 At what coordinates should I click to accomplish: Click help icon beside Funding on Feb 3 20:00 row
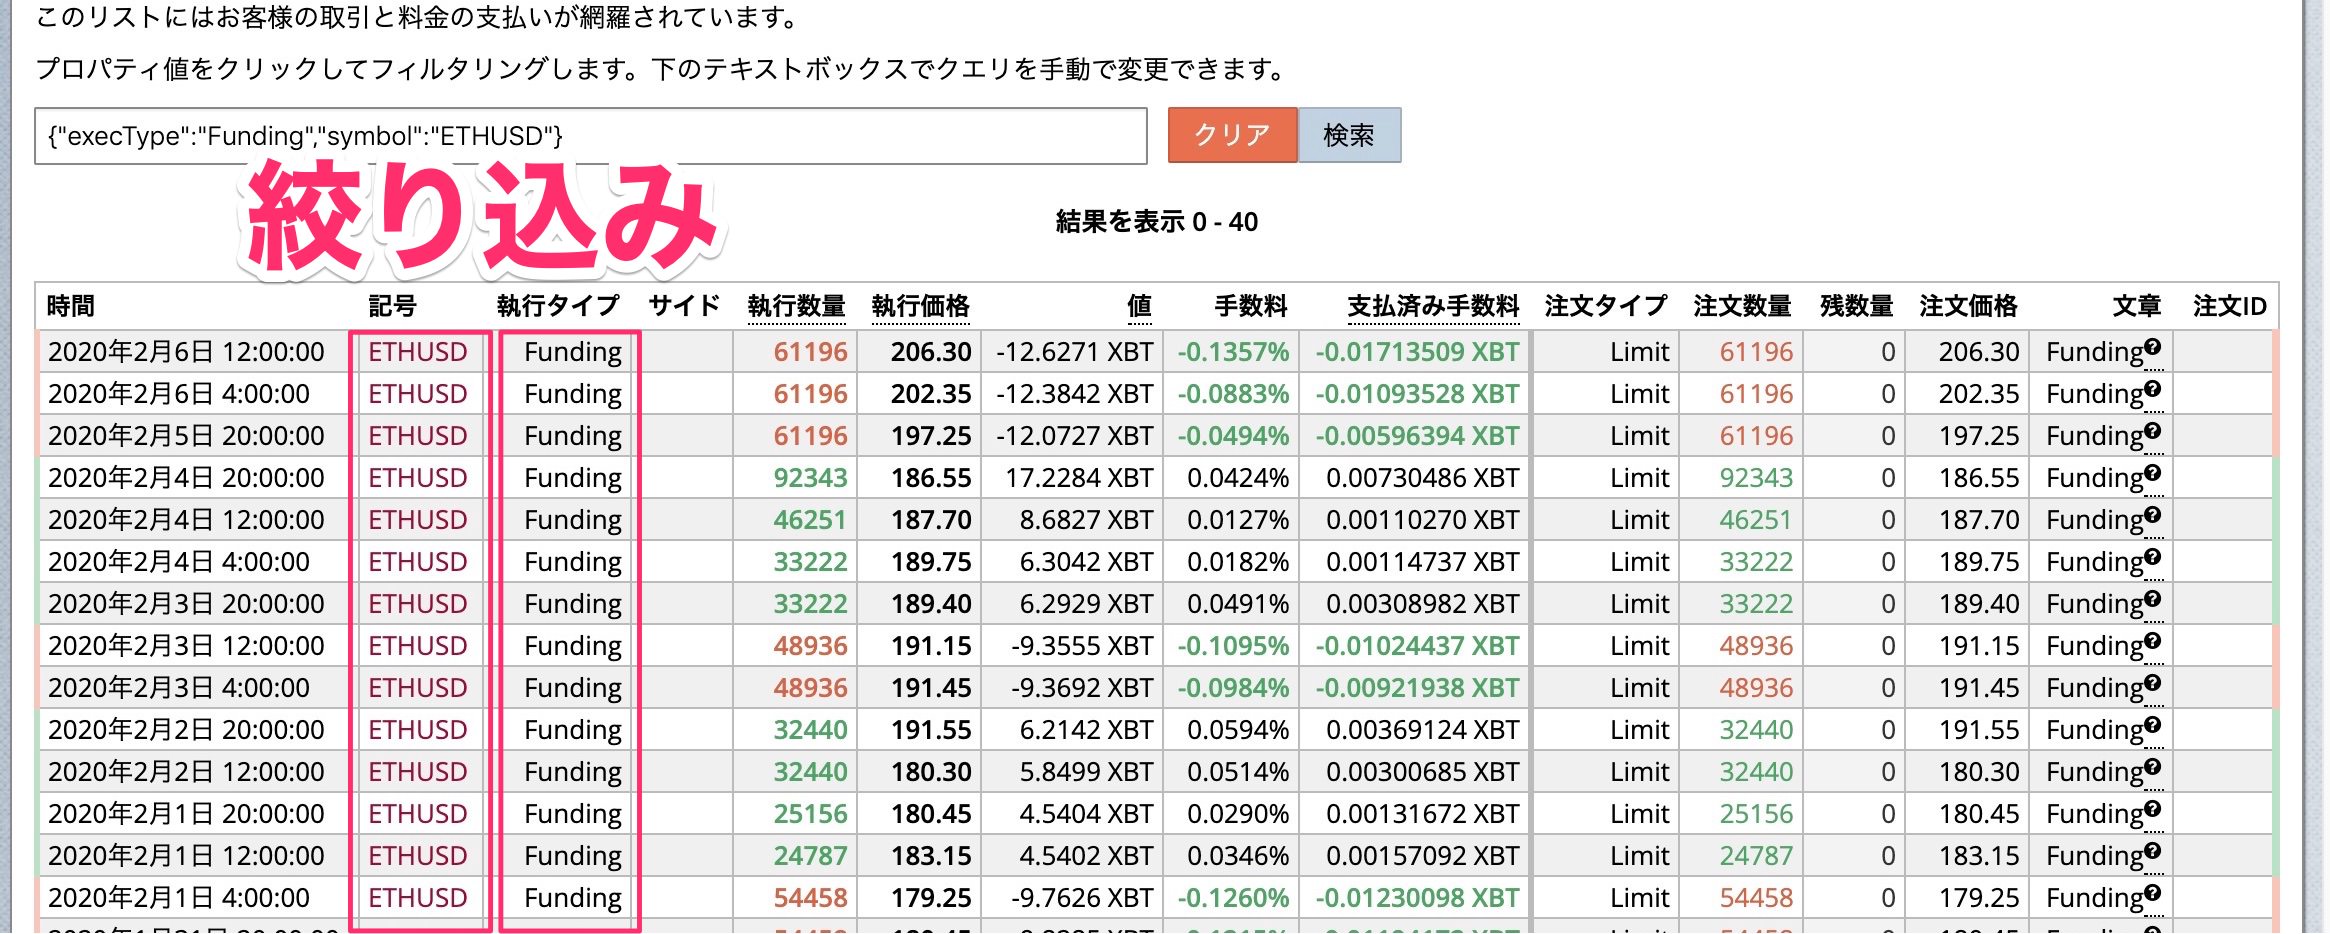point(2153,598)
